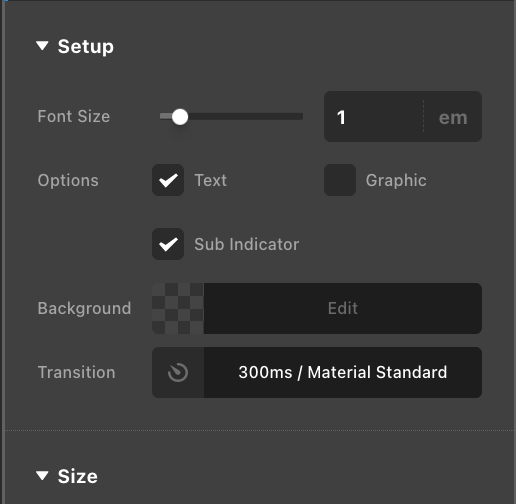
Task: Uncheck the Text option checkbox
Action: tap(168, 180)
